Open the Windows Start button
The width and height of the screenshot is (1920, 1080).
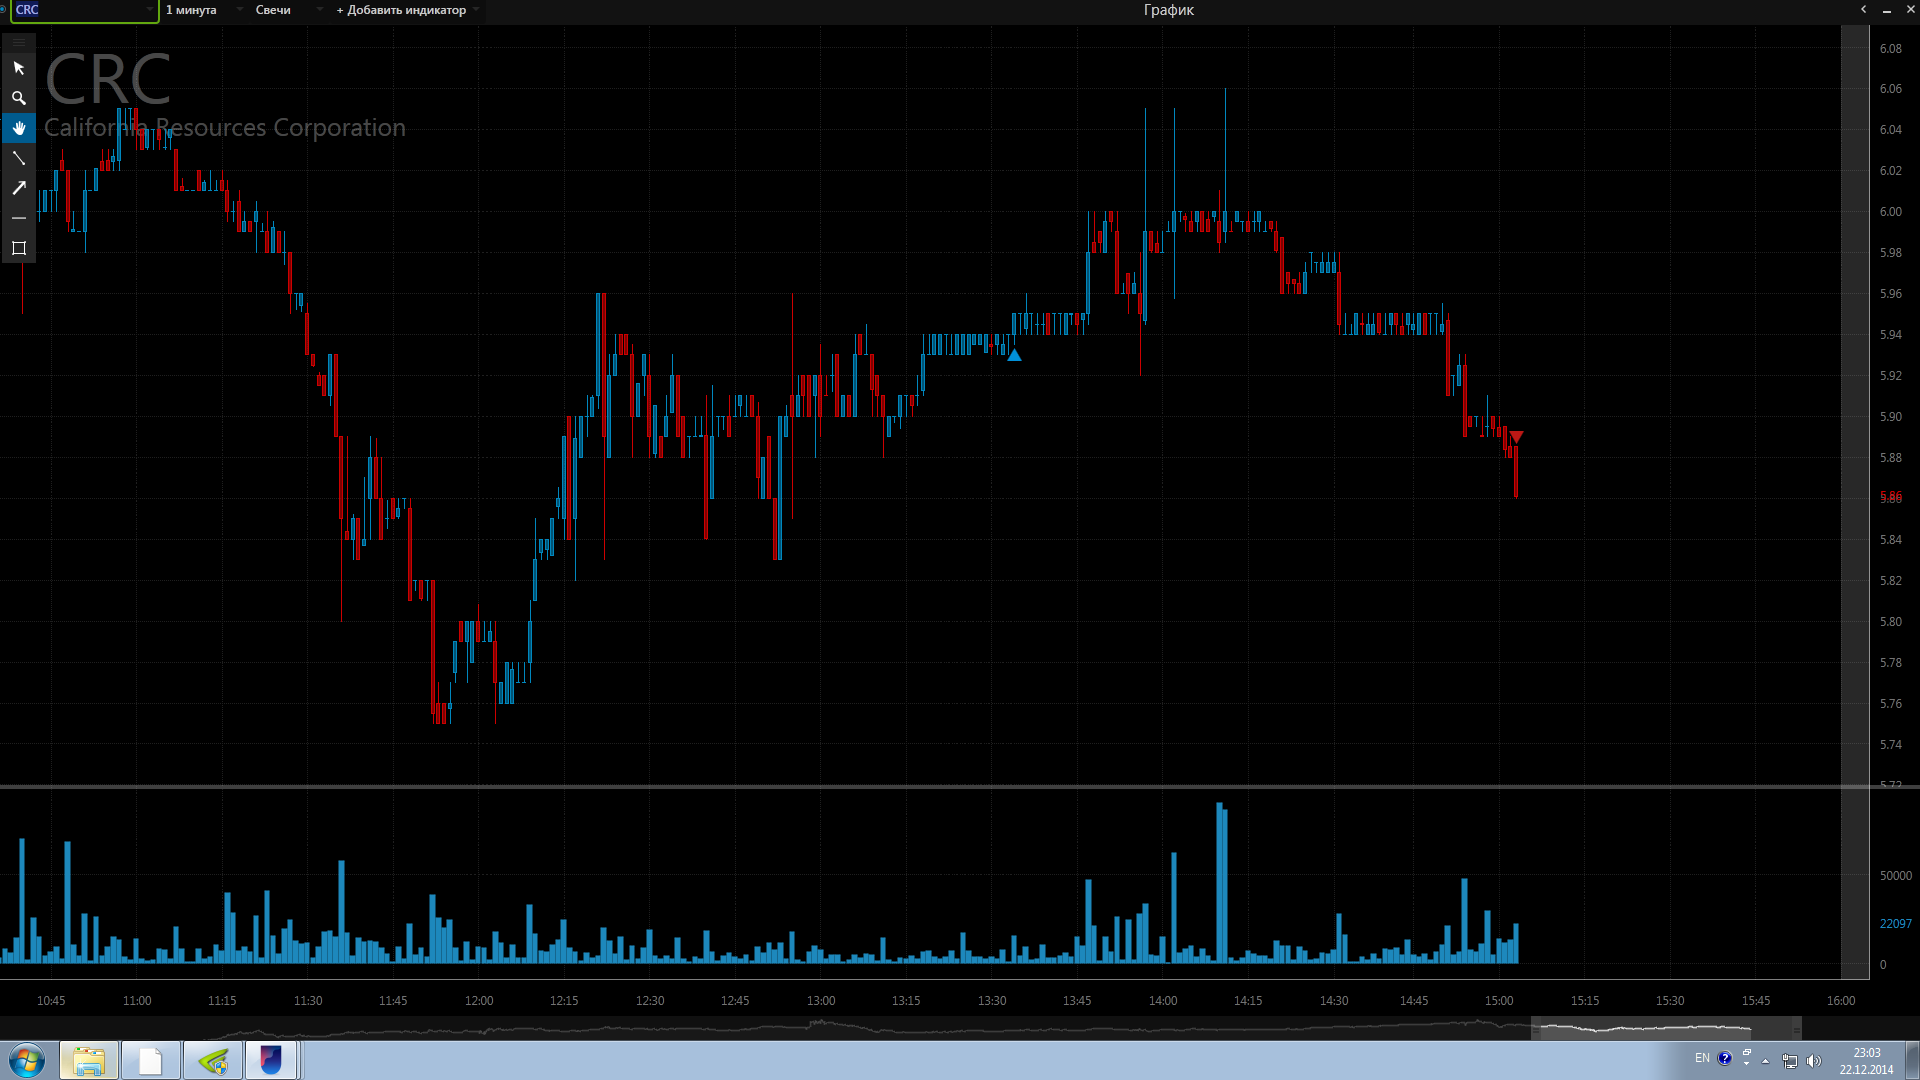tap(27, 1060)
